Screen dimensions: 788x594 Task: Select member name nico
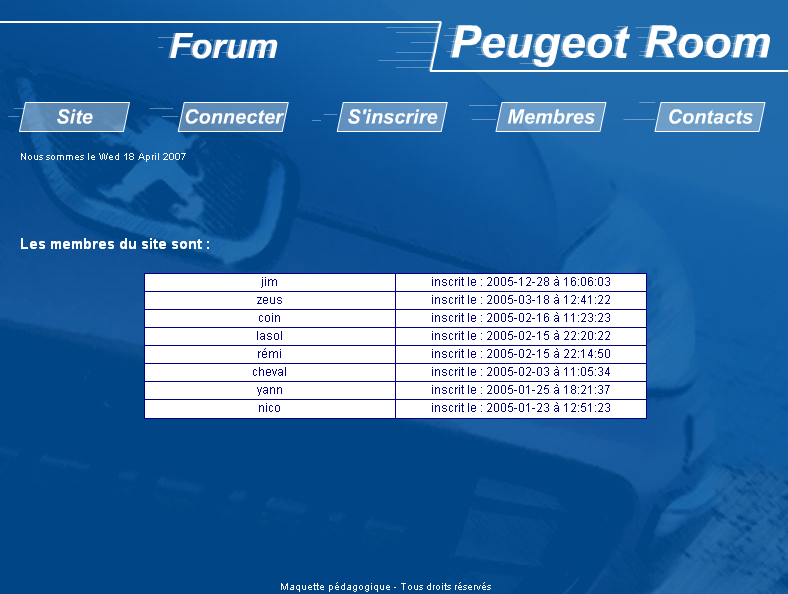click(x=269, y=409)
